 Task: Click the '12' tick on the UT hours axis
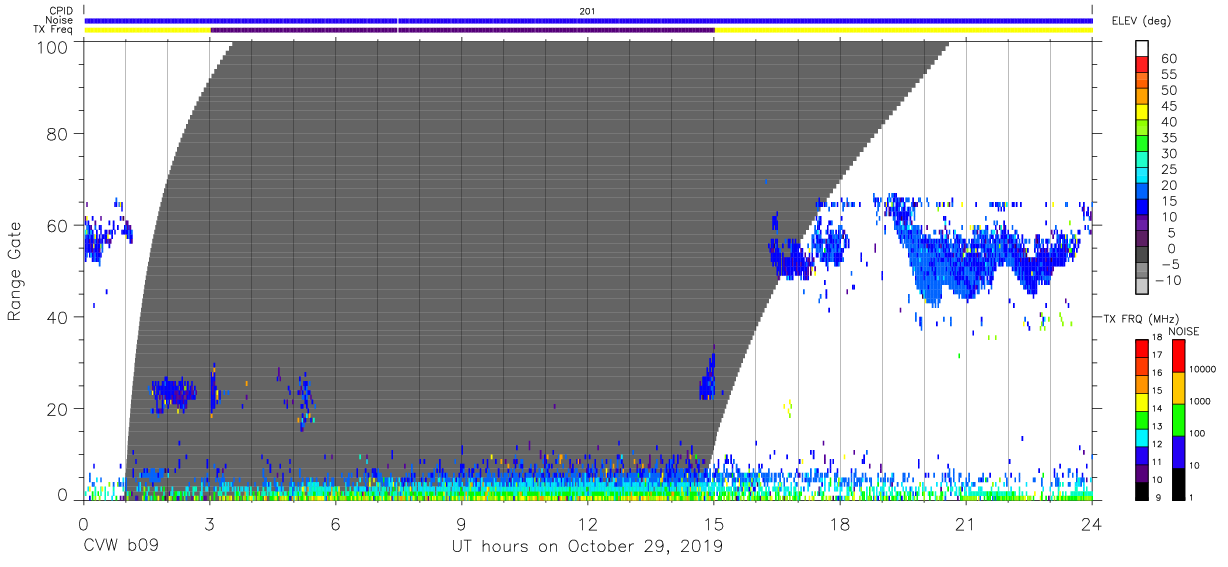tap(587, 522)
